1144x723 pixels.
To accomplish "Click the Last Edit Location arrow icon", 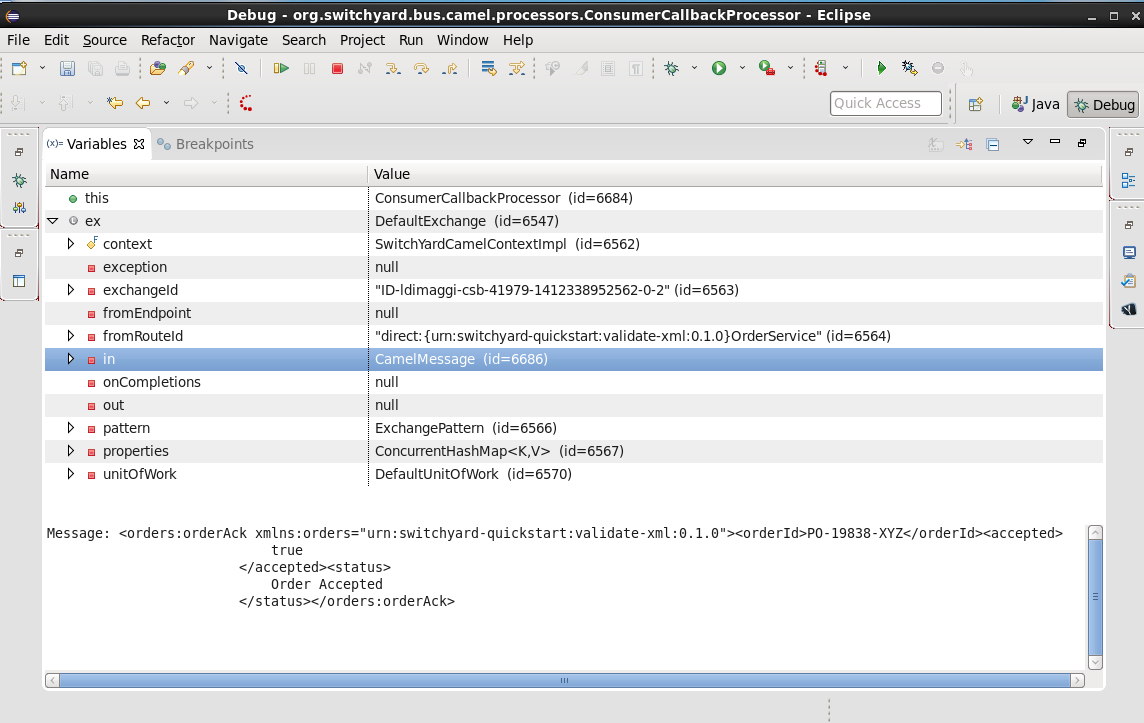I will tap(115, 103).
